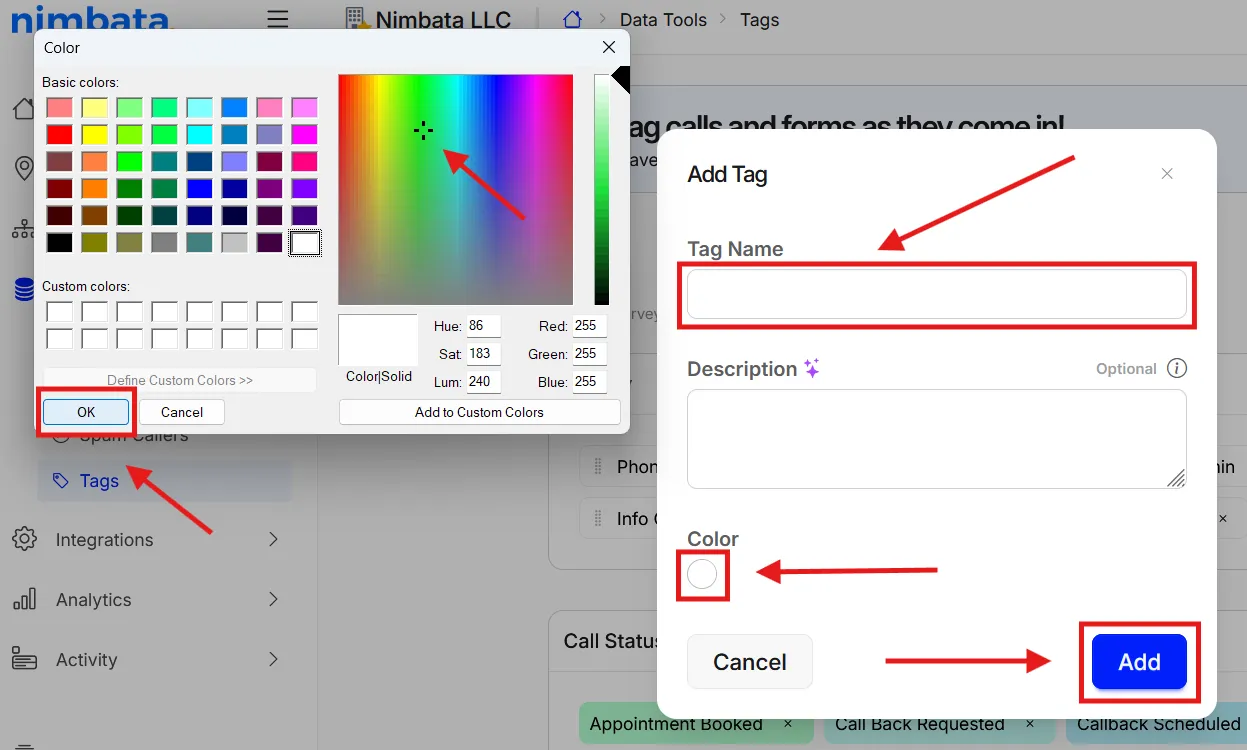Pick the silver light-gray basic color
Screen dimensions: 1247x750
234,242
